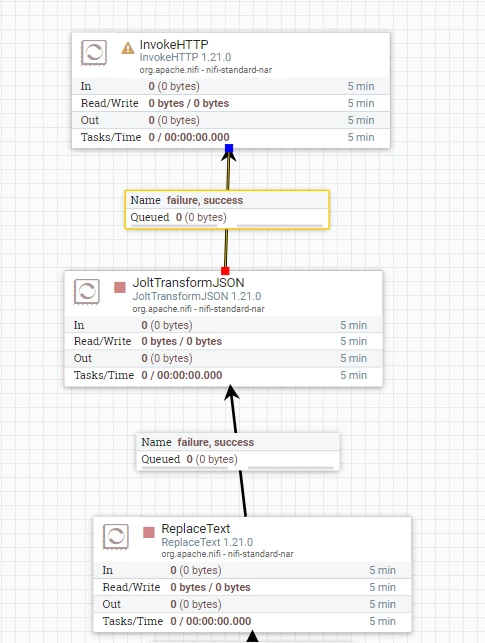Click the ReplaceText processor icon
This screenshot has height=643, width=485.
tap(116, 536)
